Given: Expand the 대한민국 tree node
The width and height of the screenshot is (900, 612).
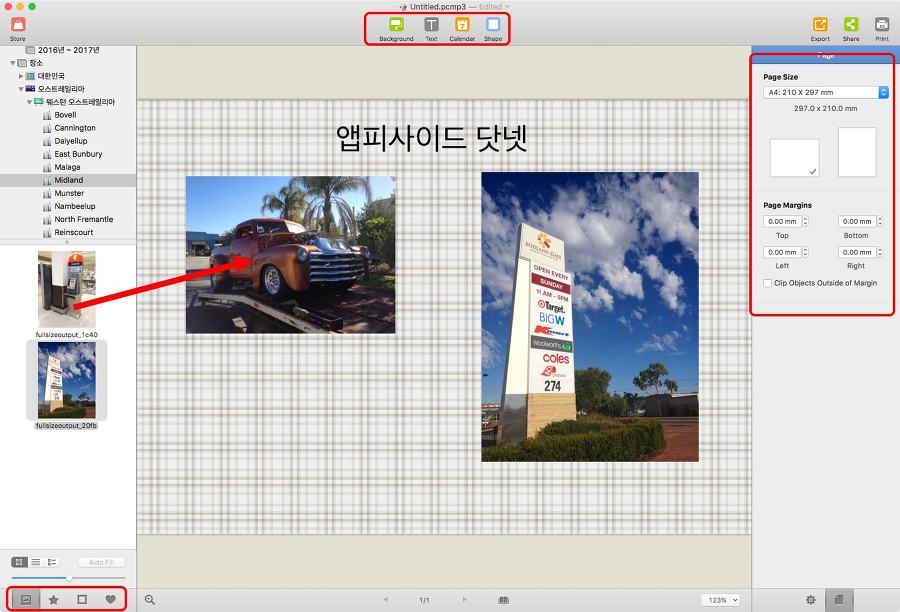Looking at the screenshot, I should [21, 76].
